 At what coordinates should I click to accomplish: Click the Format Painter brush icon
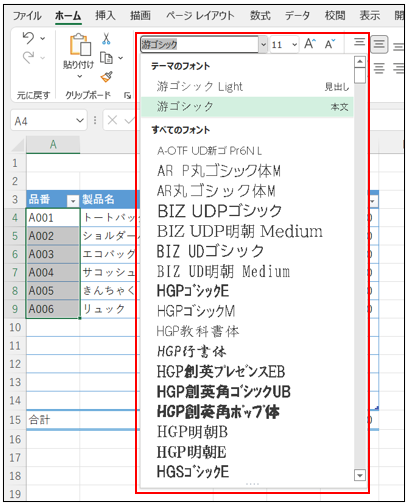106,77
